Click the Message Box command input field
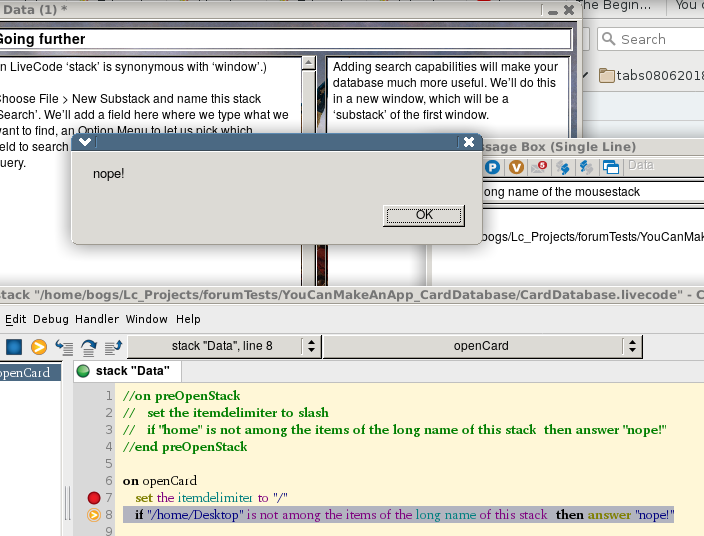 [592, 191]
